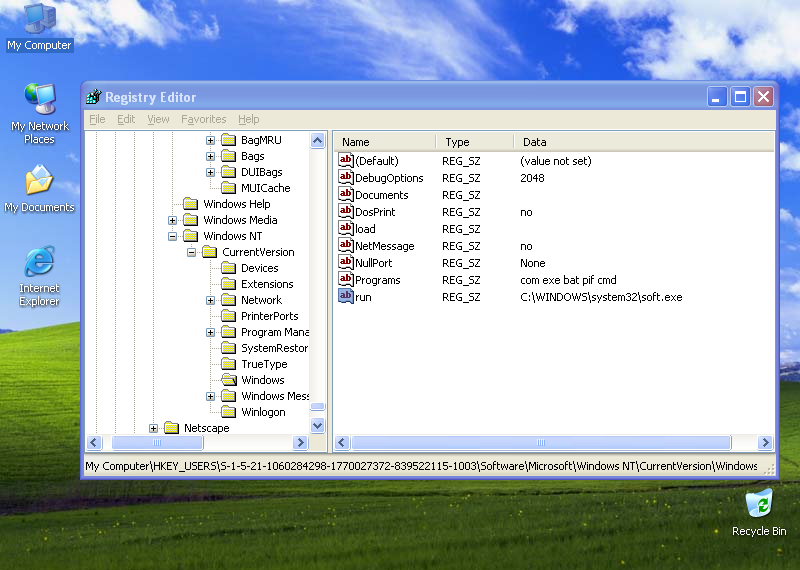Expand the DUIBags key
This screenshot has width=800, height=570.
click(210, 172)
